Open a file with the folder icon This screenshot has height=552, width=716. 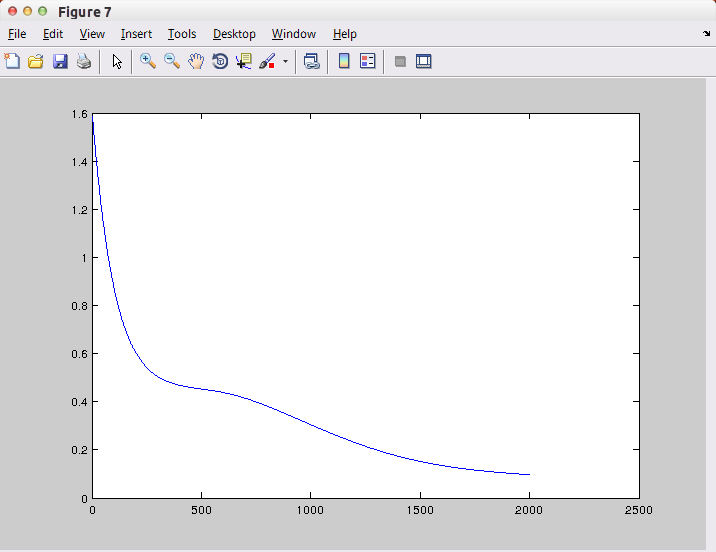coord(36,61)
